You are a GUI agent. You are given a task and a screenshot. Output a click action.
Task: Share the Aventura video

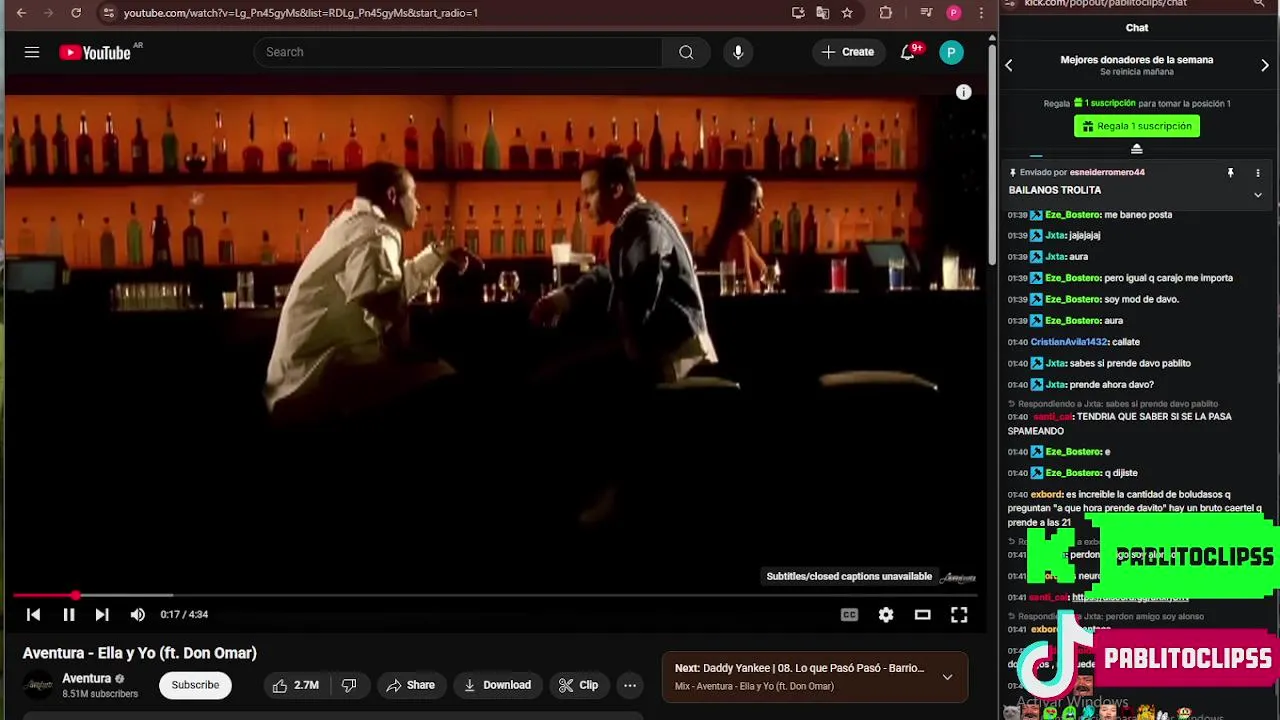pyautogui.click(x=410, y=685)
